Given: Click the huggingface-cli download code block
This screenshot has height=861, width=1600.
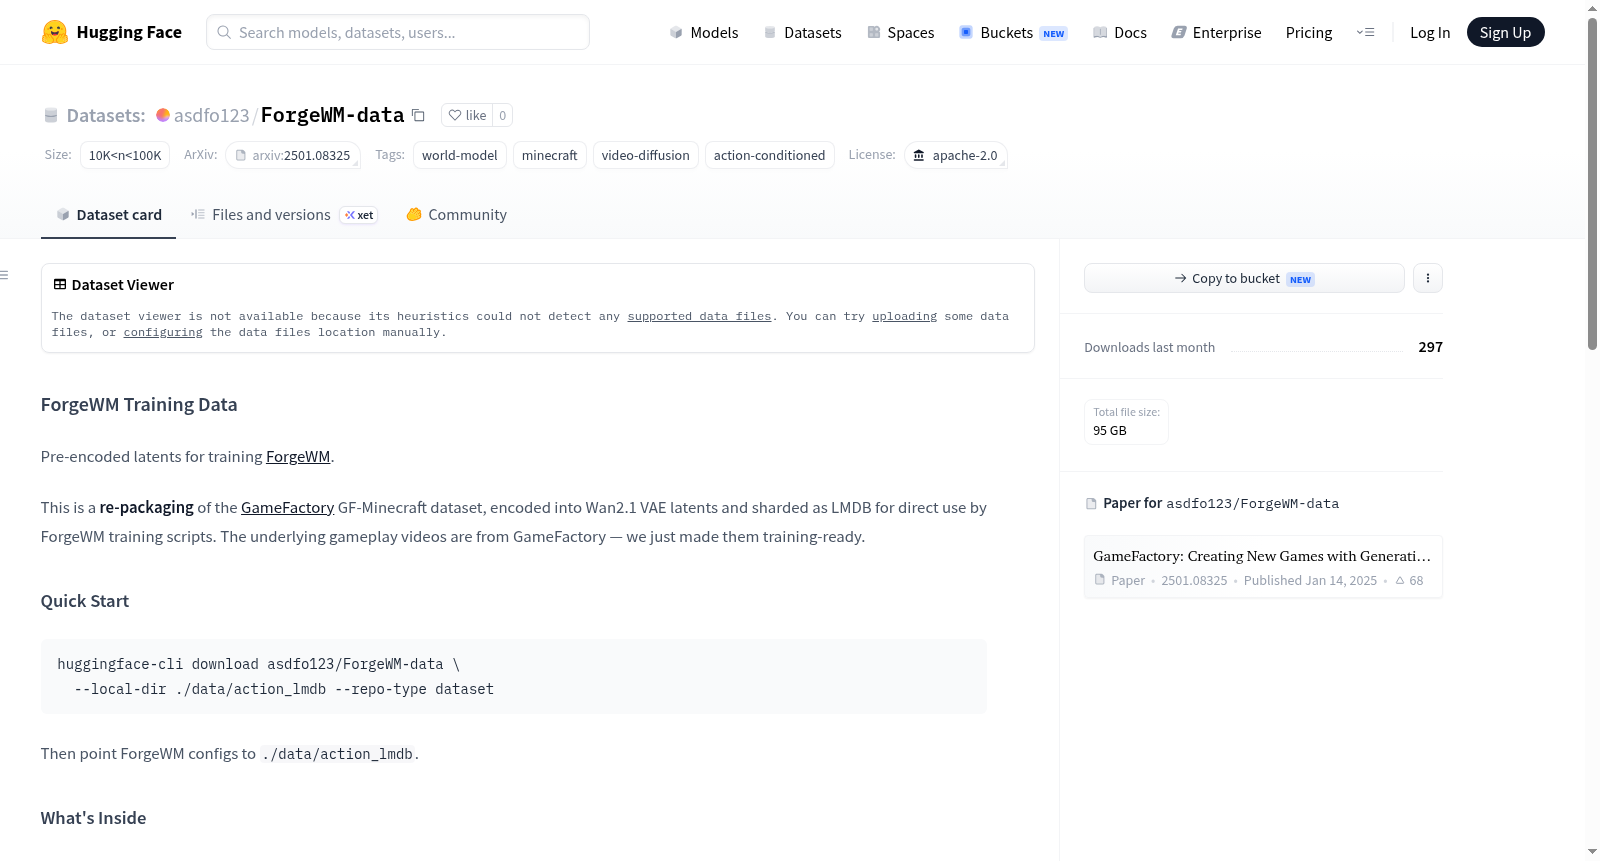Looking at the screenshot, I should [x=514, y=676].
